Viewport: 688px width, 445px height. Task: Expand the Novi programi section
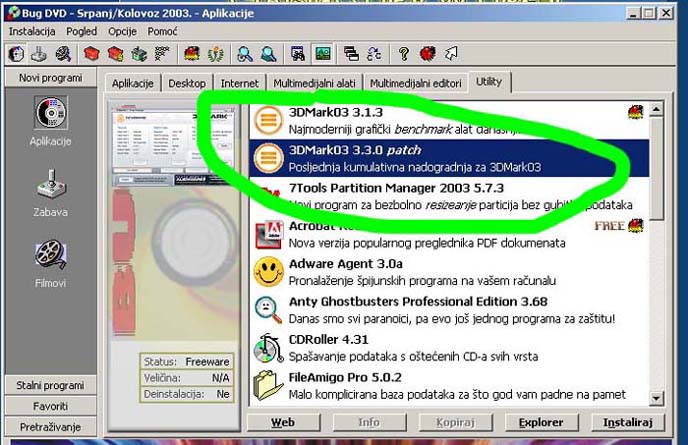click(50, 78)
